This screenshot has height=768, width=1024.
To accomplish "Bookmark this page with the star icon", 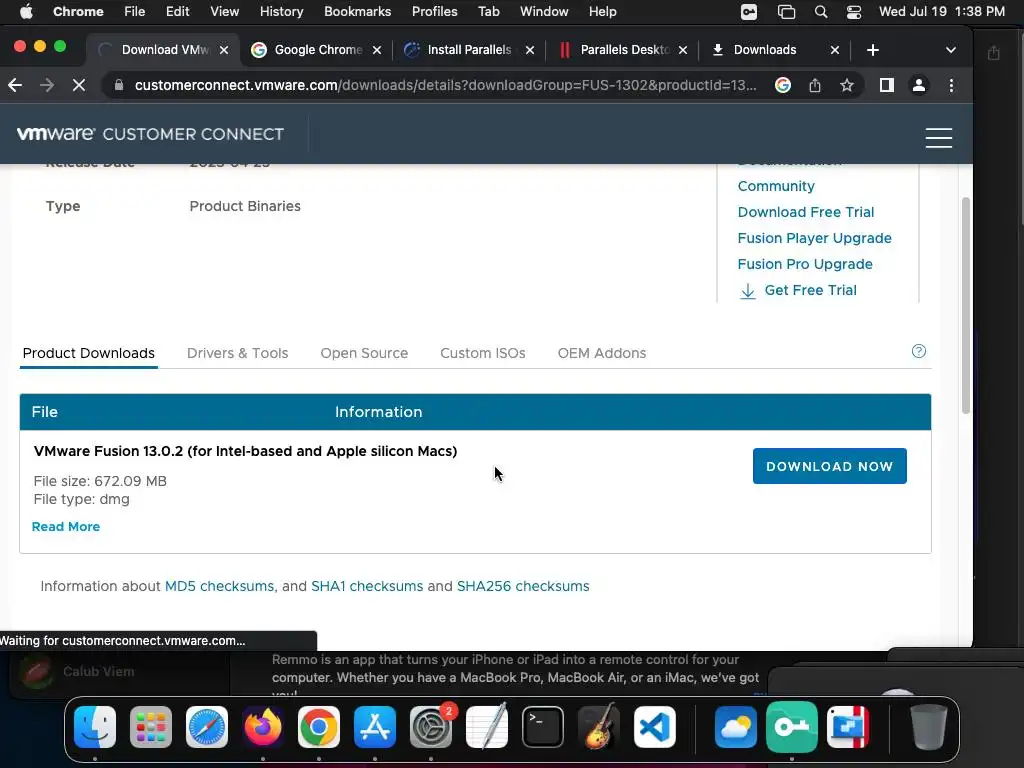I will coord(847,85).
